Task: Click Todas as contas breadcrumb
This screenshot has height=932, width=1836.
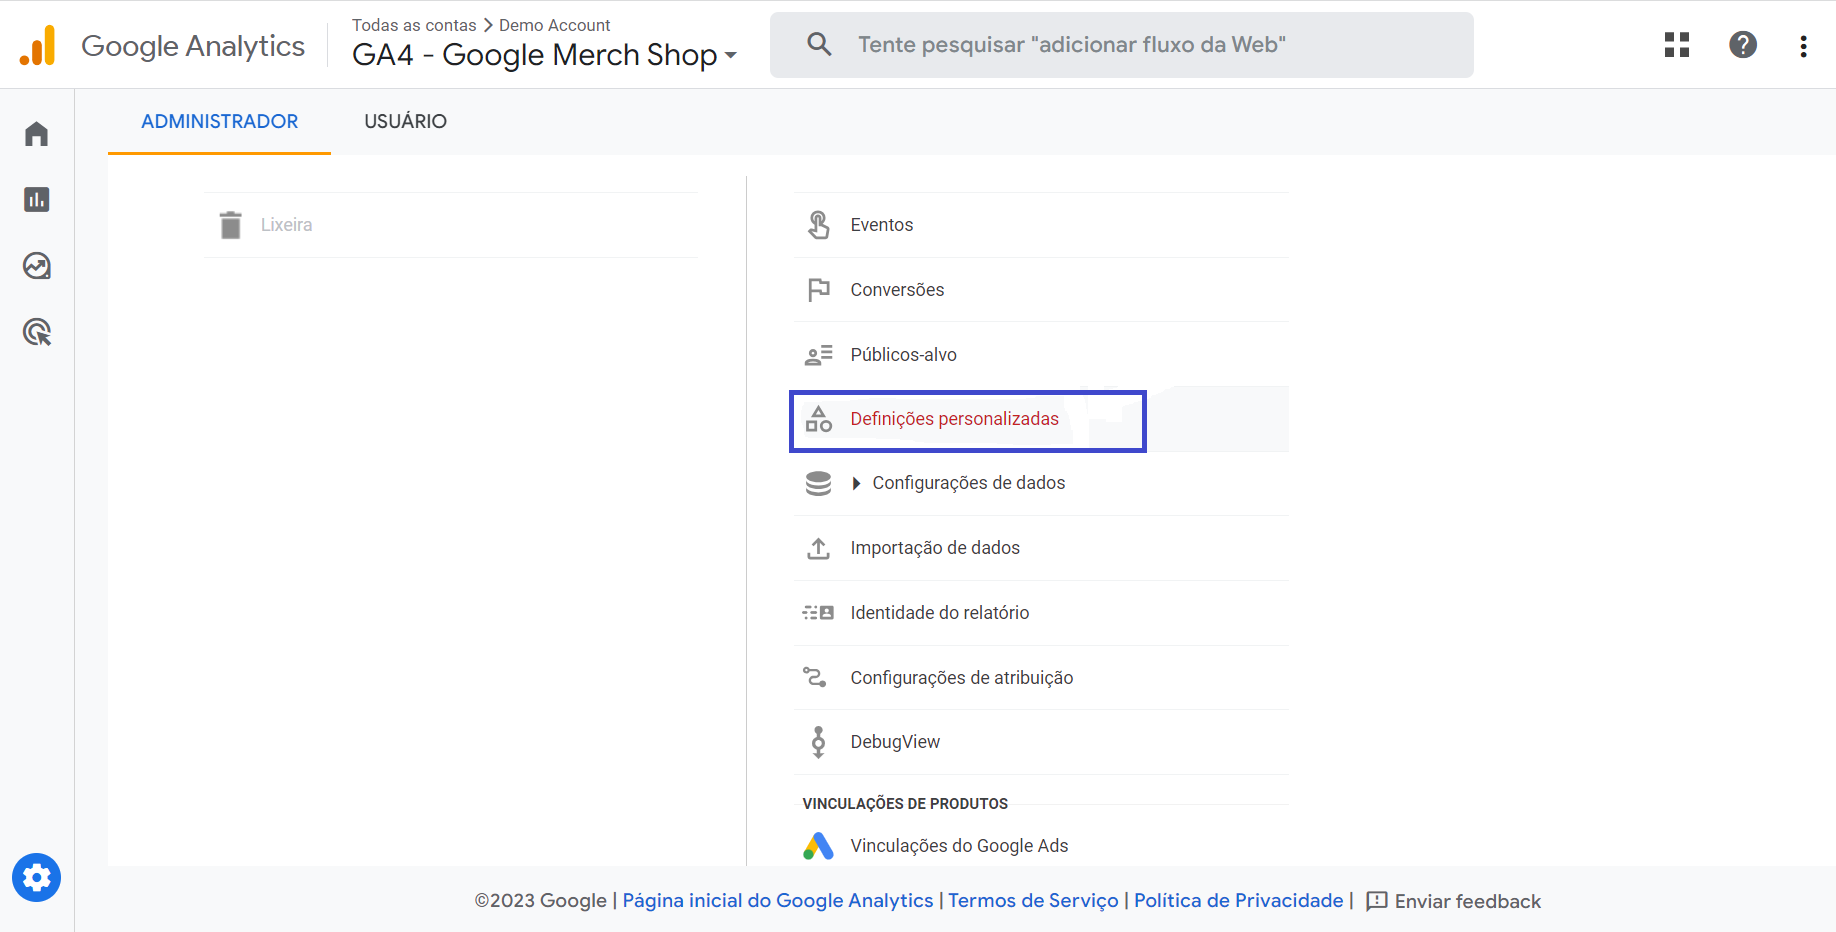Action: pyautogui.click(x=414, y=25)
